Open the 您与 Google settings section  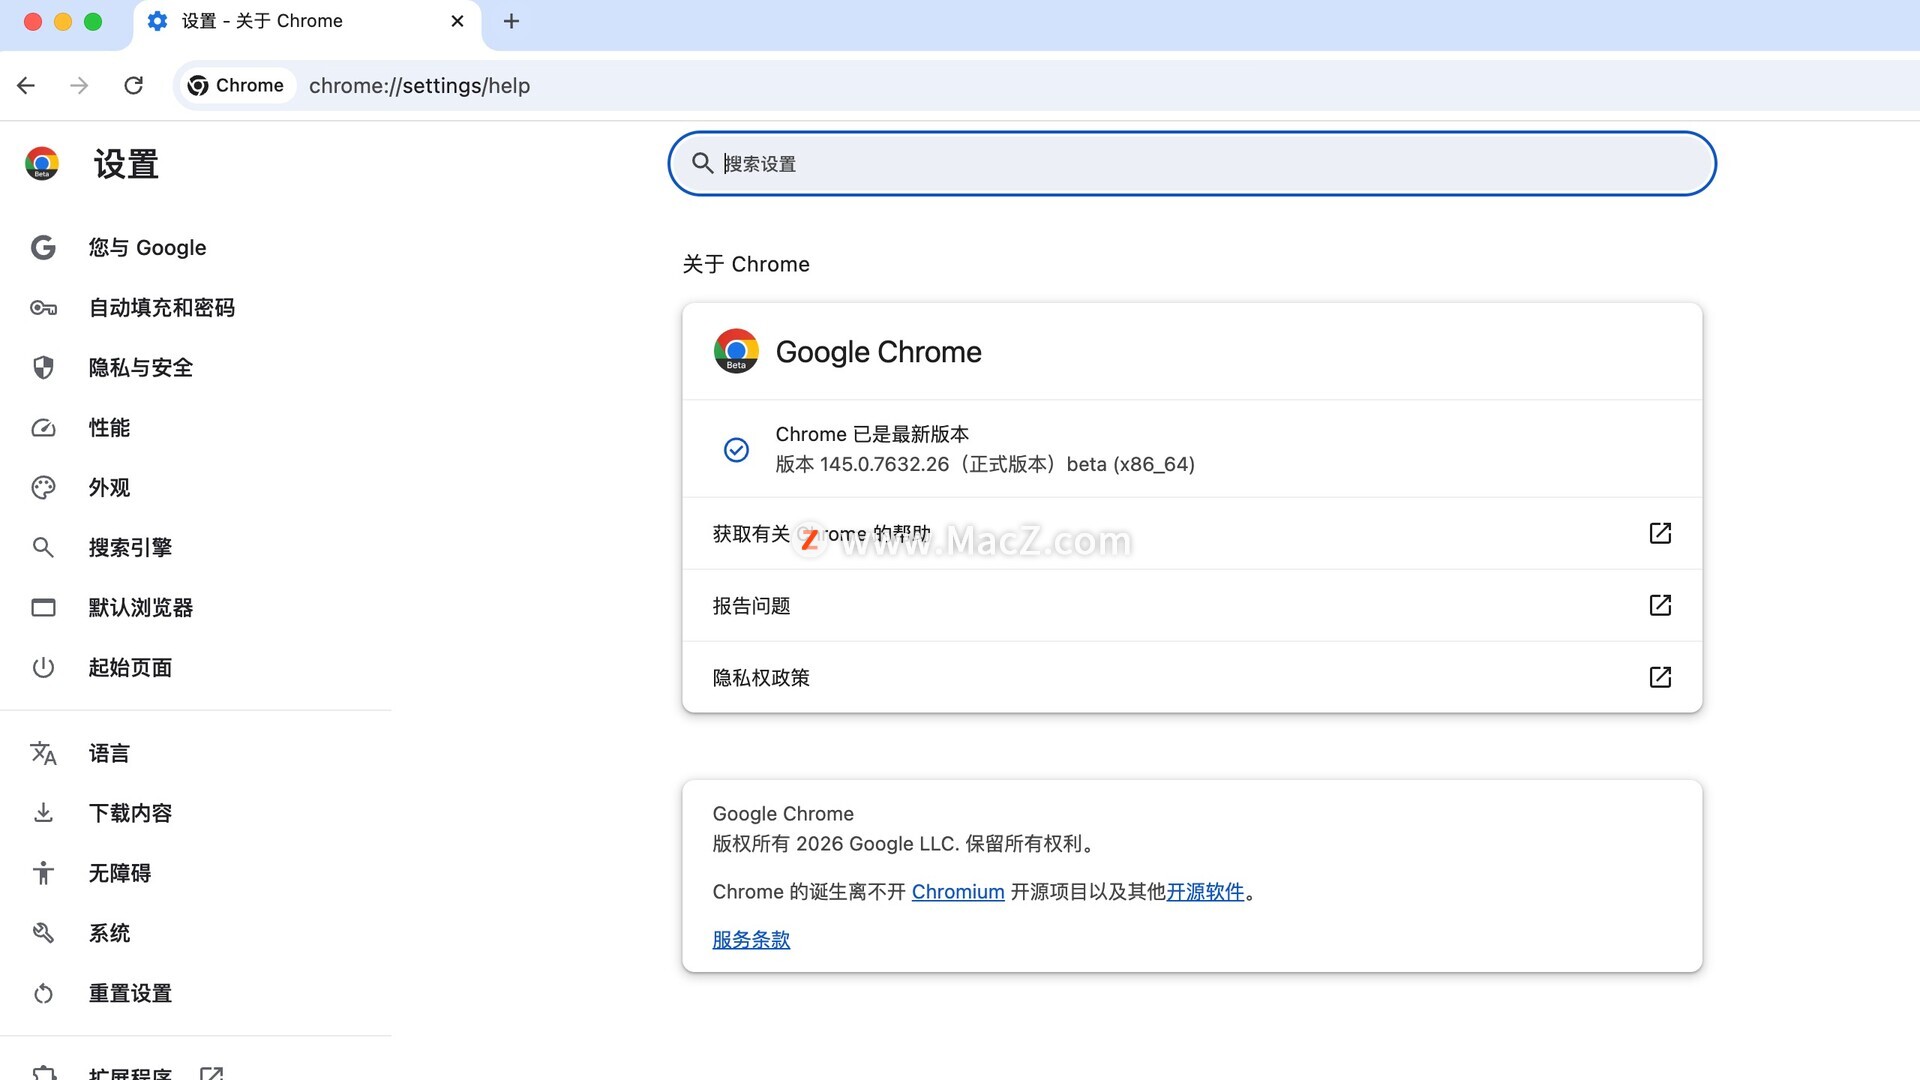[147, 247]
